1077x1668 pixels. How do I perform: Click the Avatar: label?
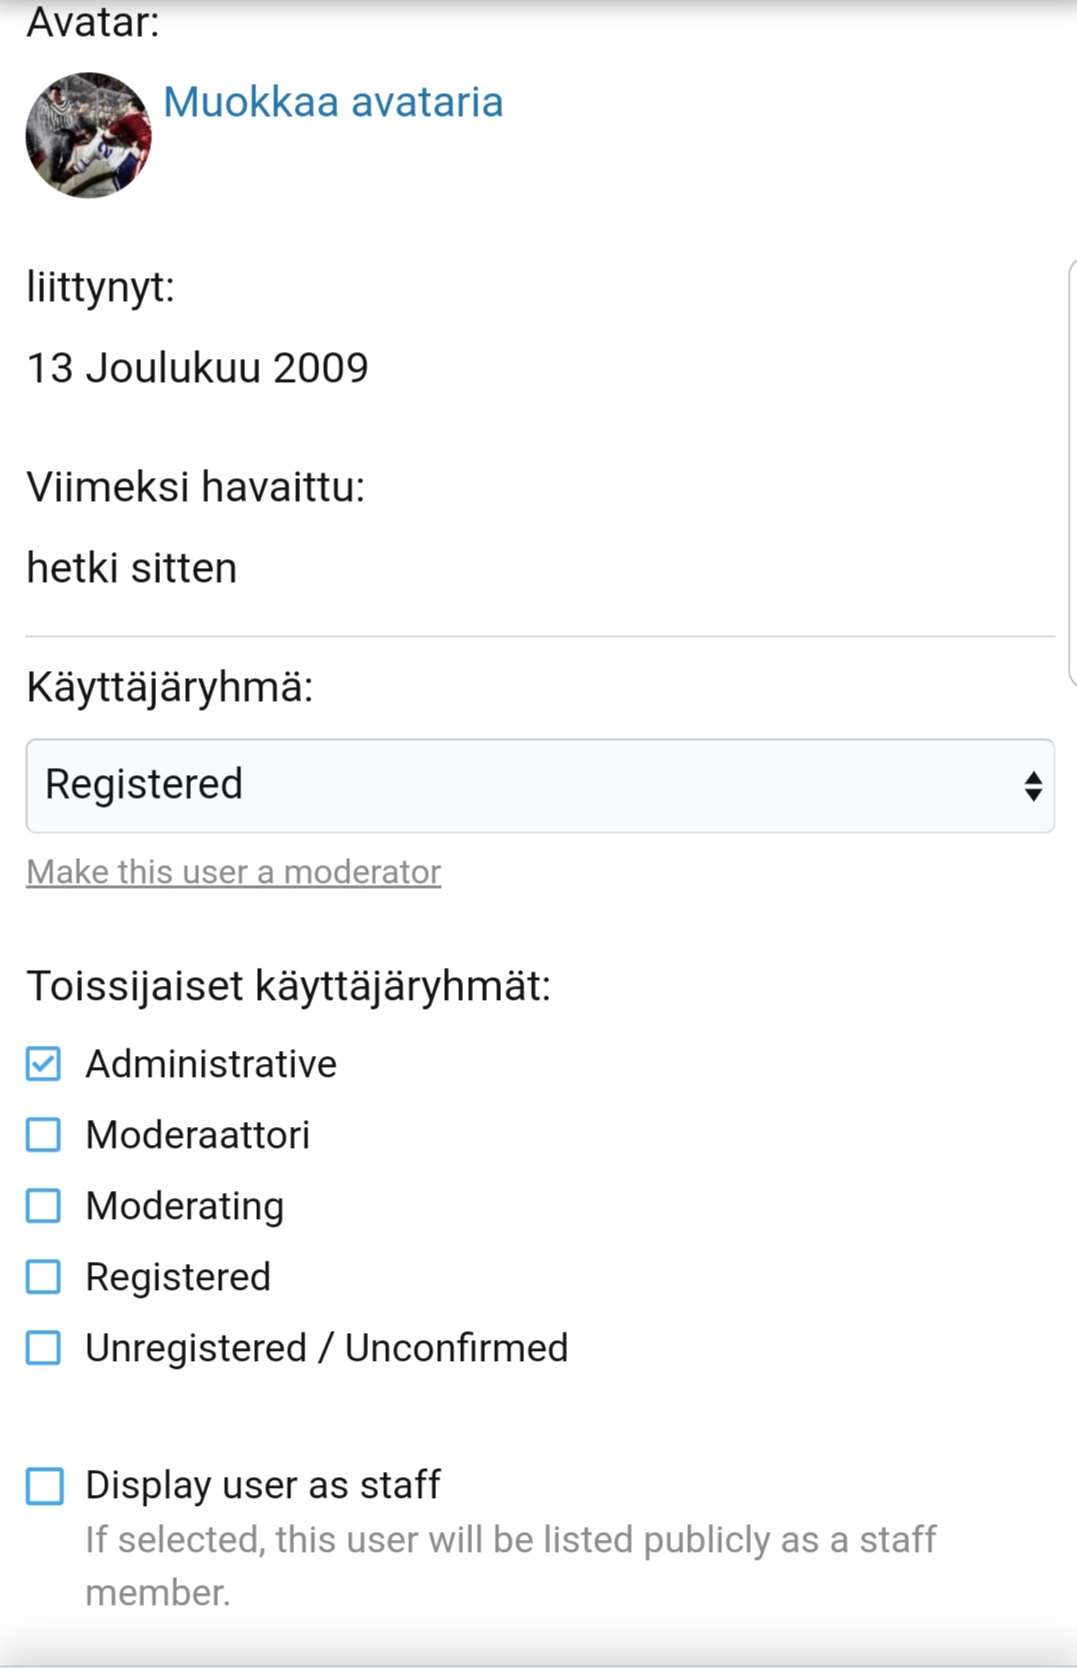(x=92, y=22)
